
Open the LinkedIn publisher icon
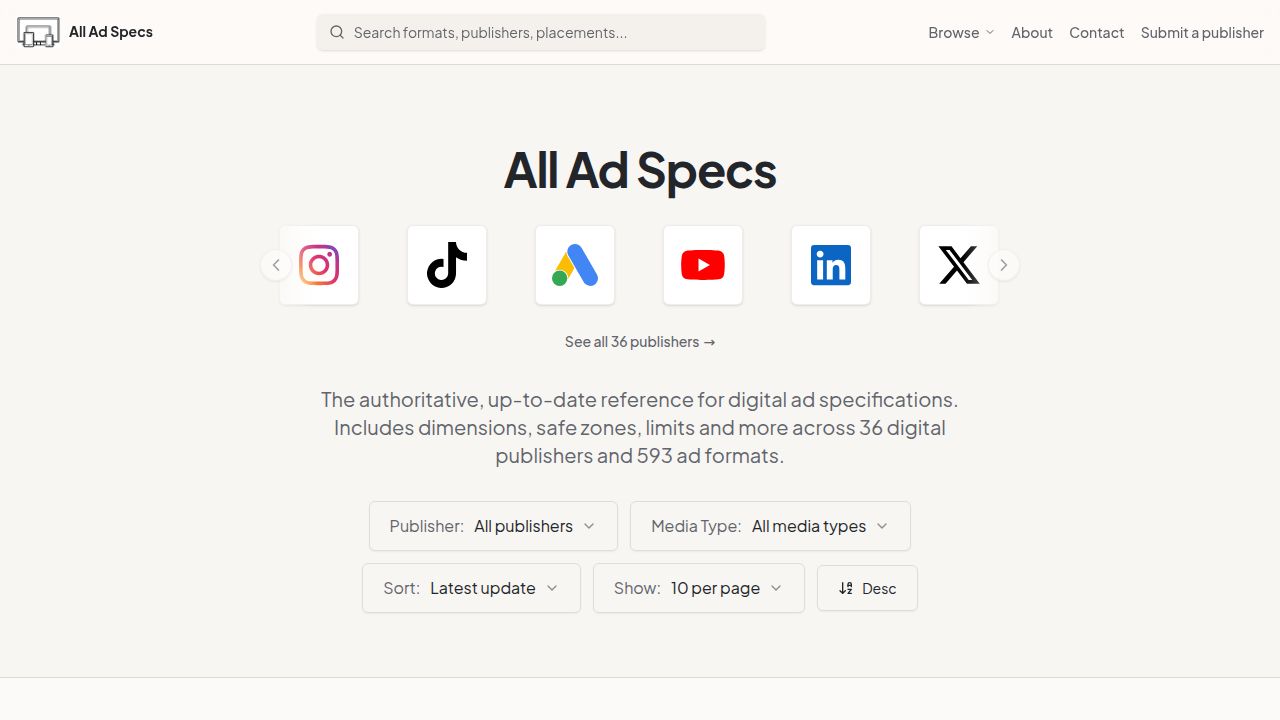coord(831,265)
